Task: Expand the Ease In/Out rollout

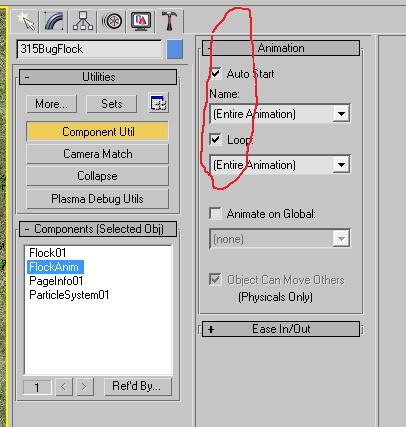Action: point(281,329)
